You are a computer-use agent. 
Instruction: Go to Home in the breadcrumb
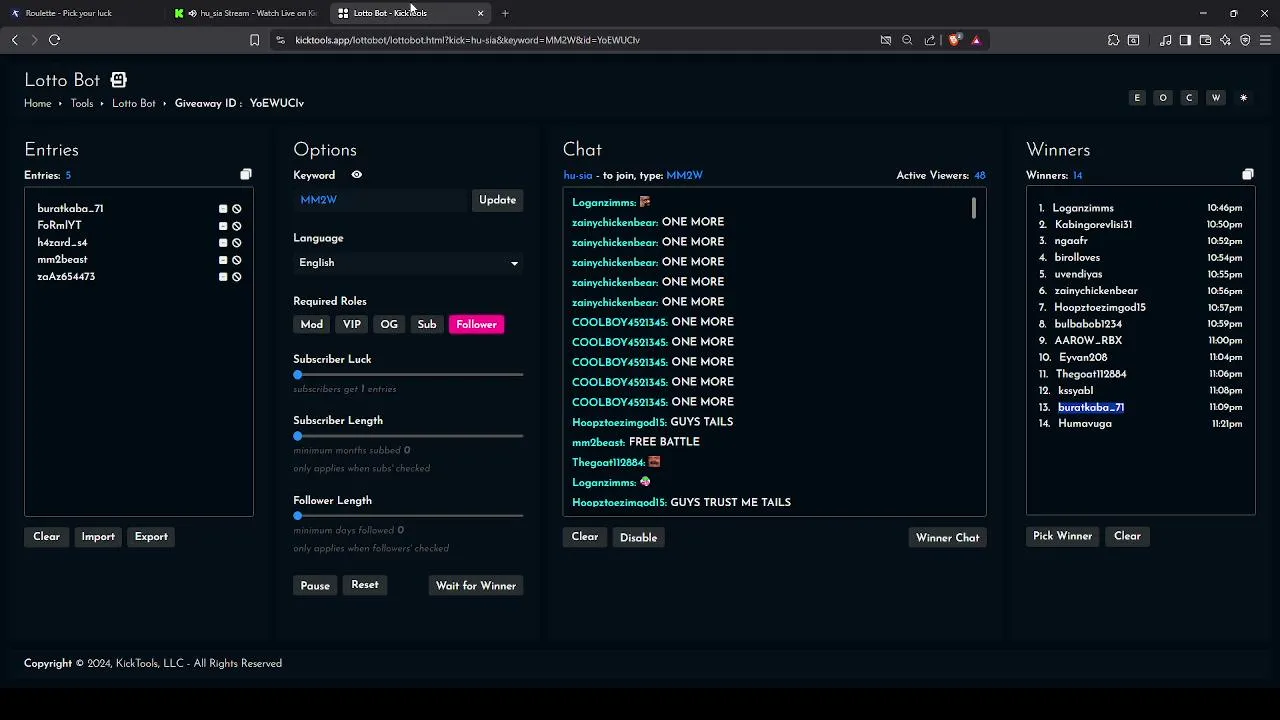tap(38, 103)
